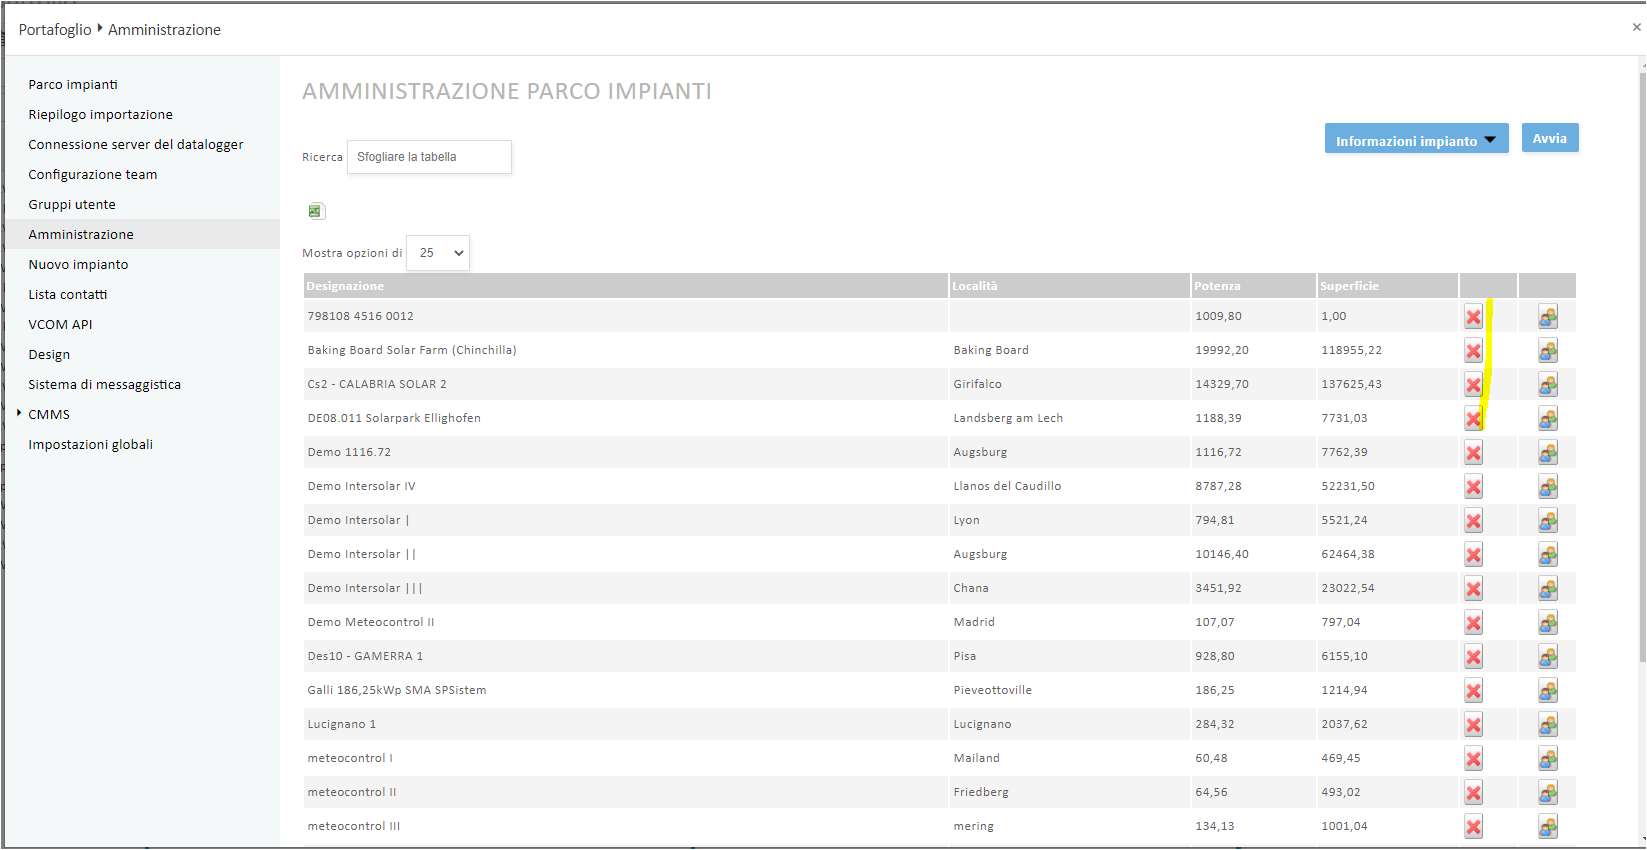
Task: Remove the meteocontrol III row via red X
Action: pyautogui.click(x=1473, y=827)
